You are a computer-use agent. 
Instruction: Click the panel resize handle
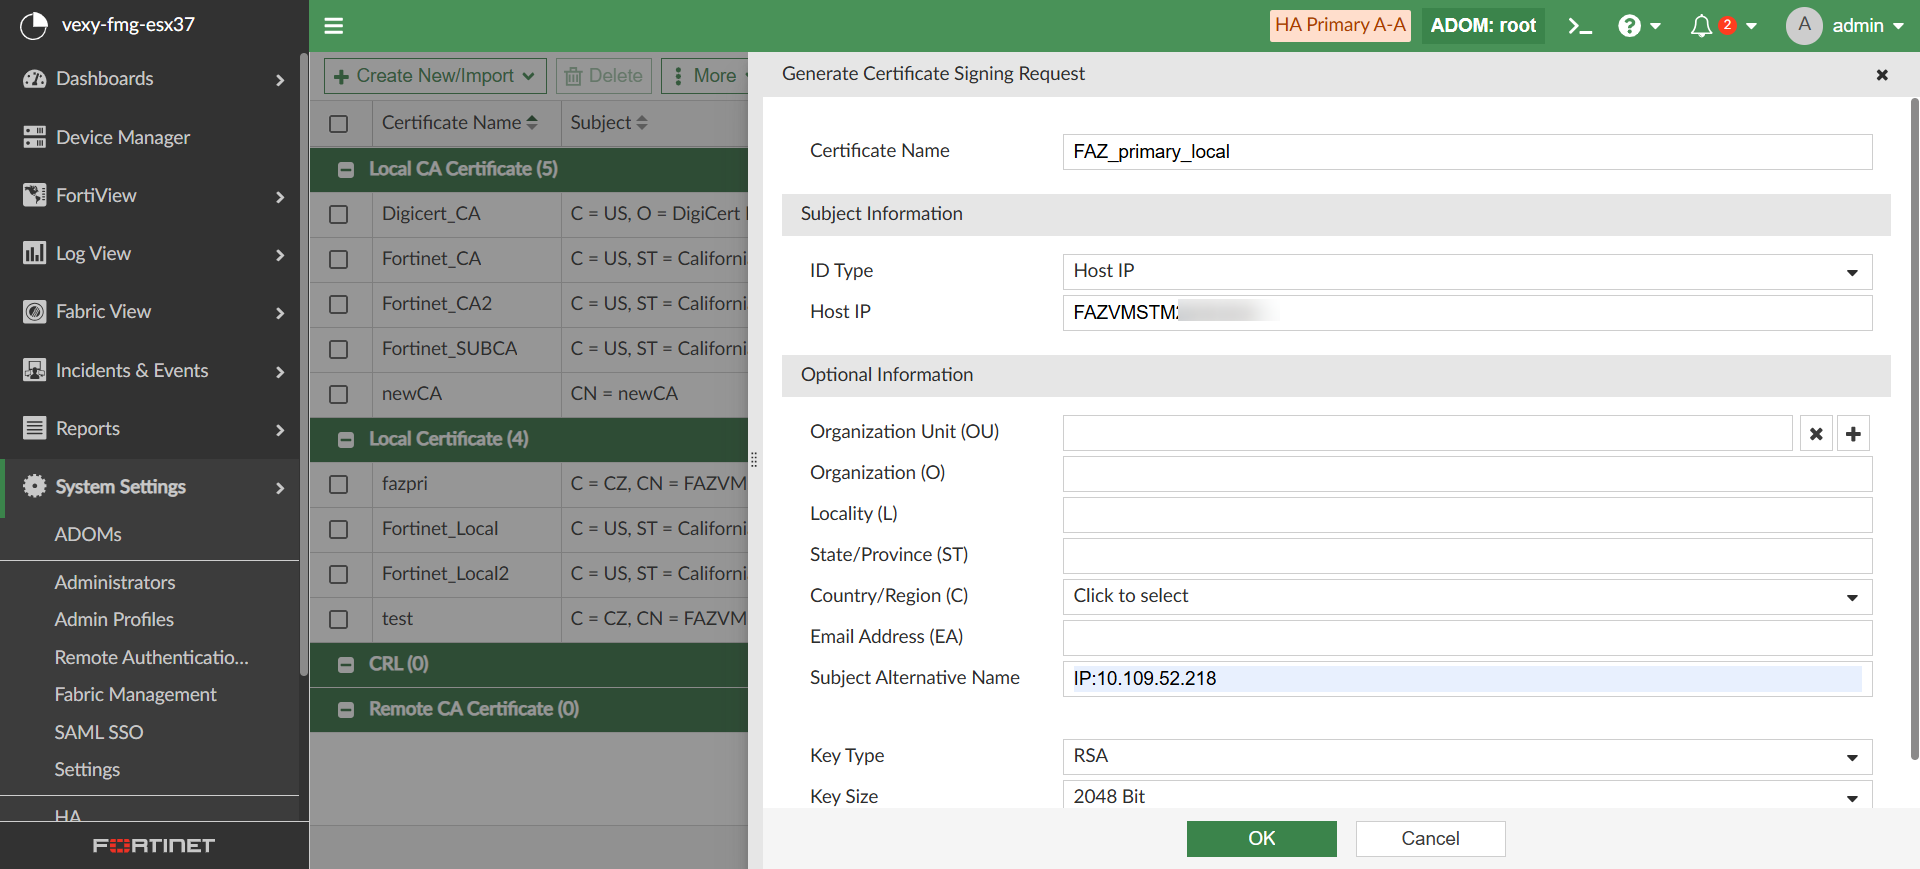tap(754, 460)
